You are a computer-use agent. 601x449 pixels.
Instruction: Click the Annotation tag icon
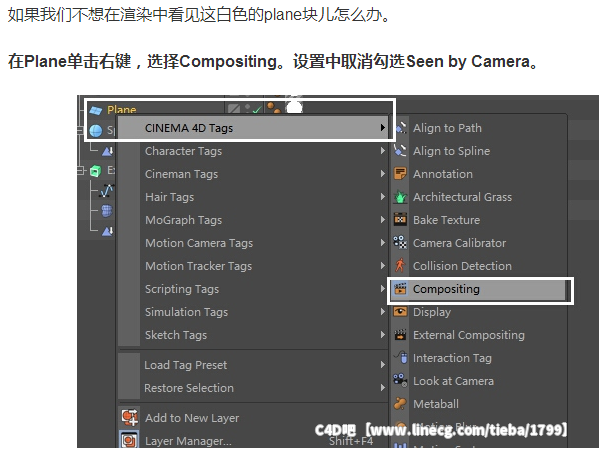[401, 174]
